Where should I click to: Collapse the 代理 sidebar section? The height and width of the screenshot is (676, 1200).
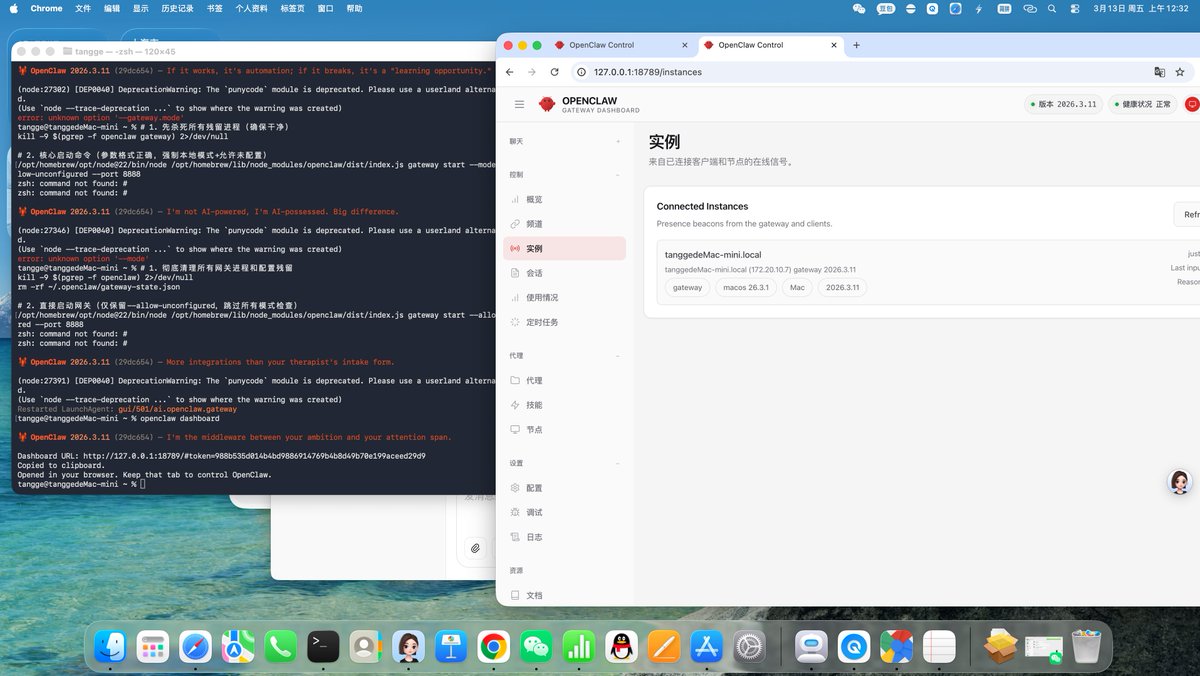point(617,356)
